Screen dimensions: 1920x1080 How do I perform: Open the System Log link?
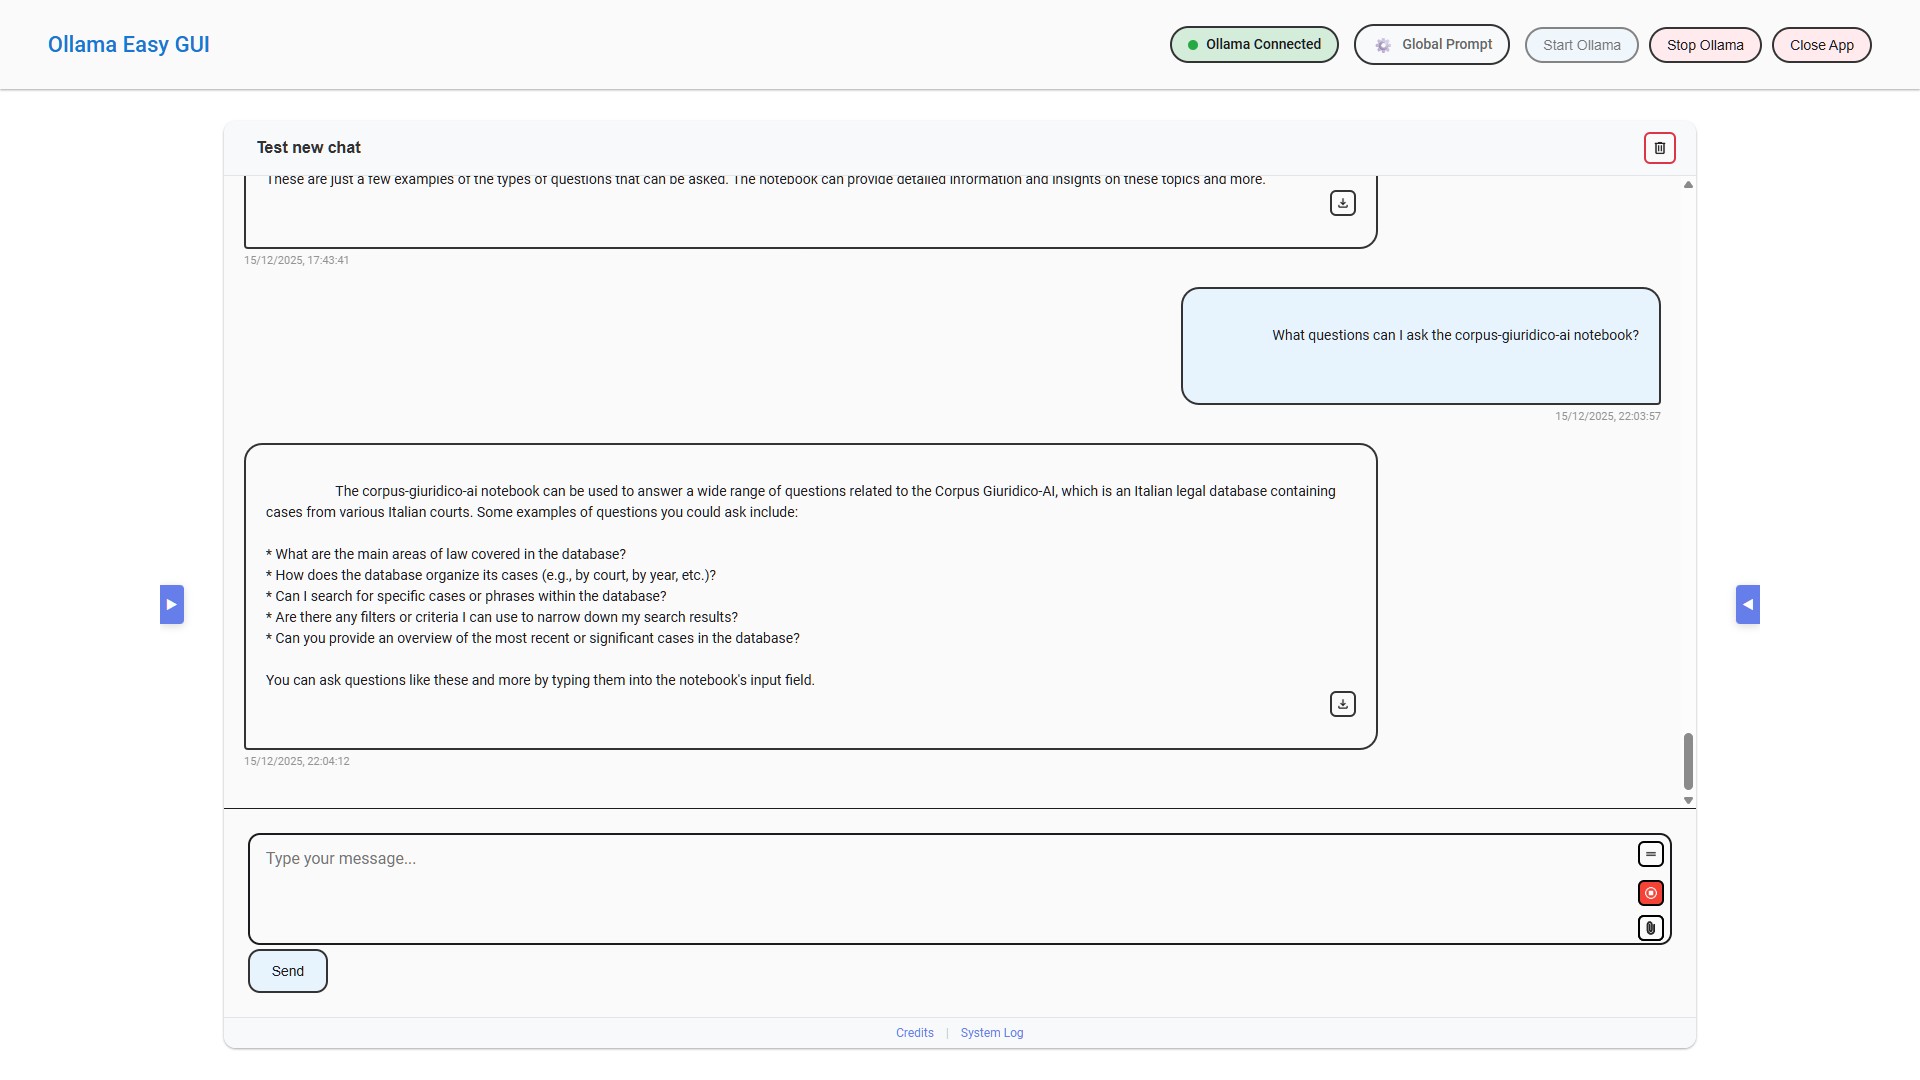tap(991, 1033)
